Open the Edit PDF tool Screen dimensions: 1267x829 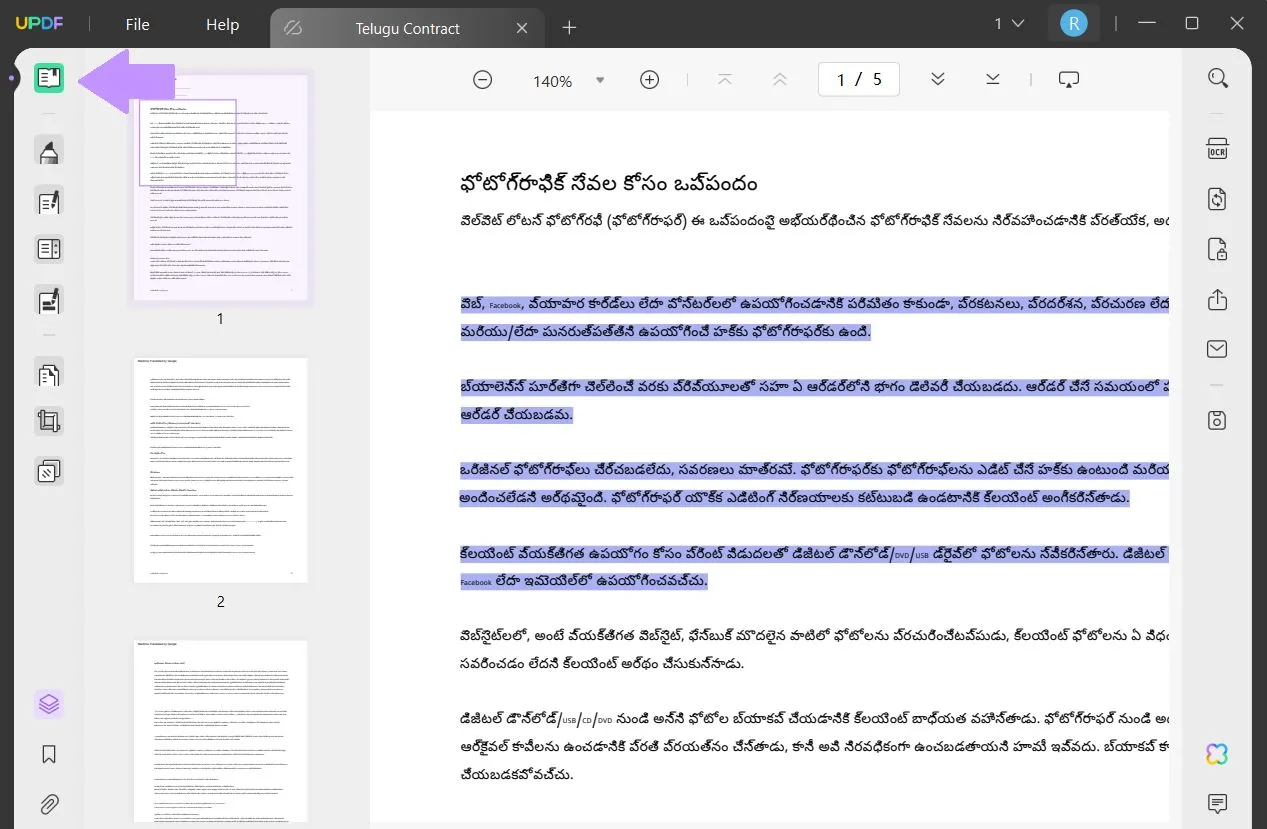coord(48,201)
